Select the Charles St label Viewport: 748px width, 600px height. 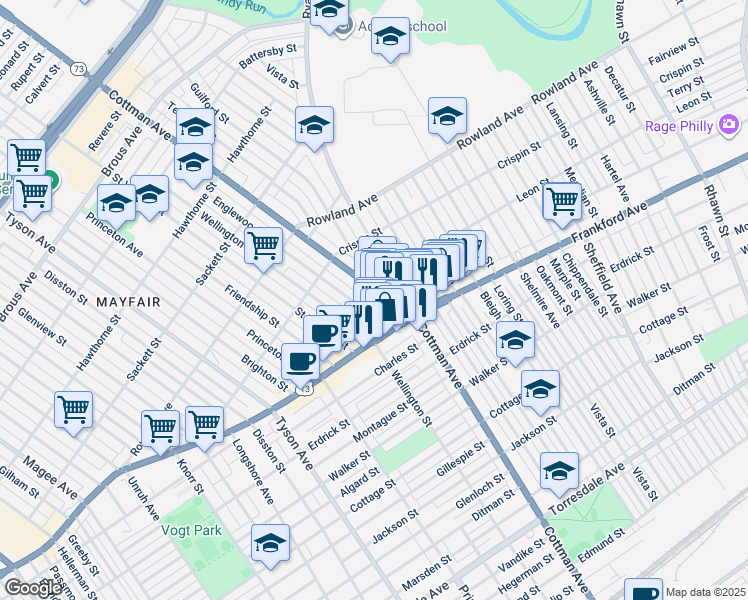coord(396,360)
